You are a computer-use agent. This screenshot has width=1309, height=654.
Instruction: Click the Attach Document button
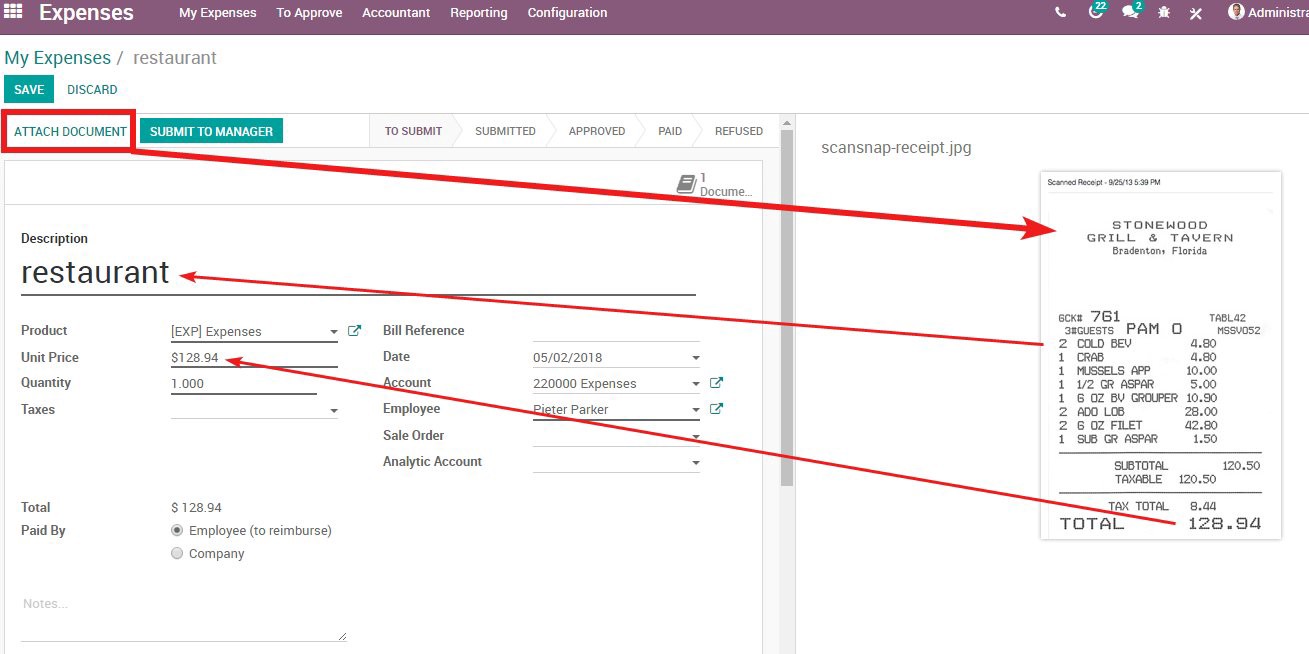[x=70, y=131]
